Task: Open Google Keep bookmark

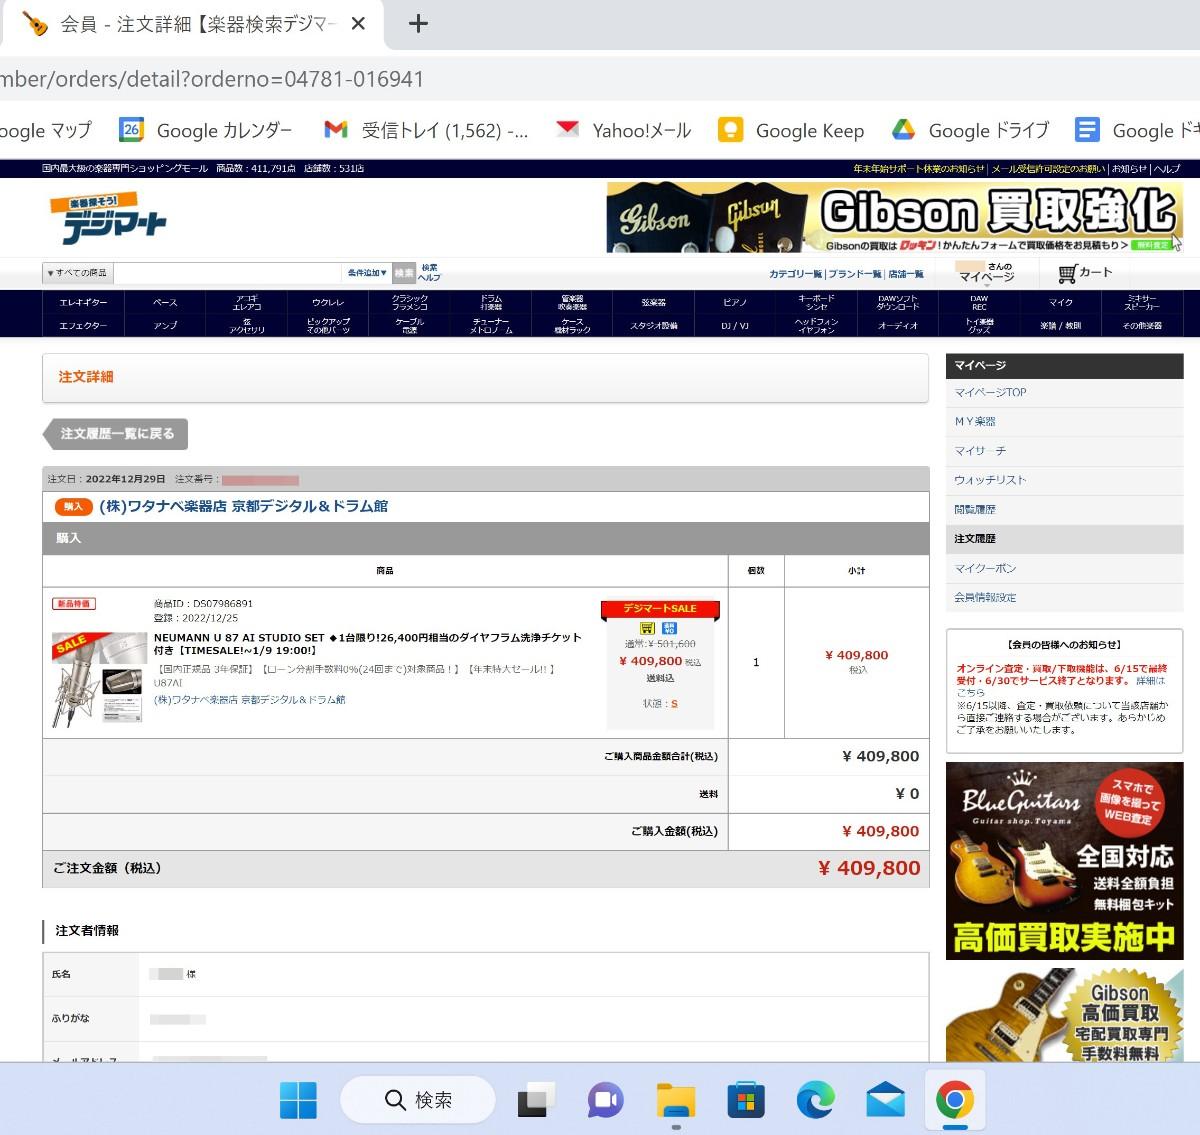Action: point(791,130)
